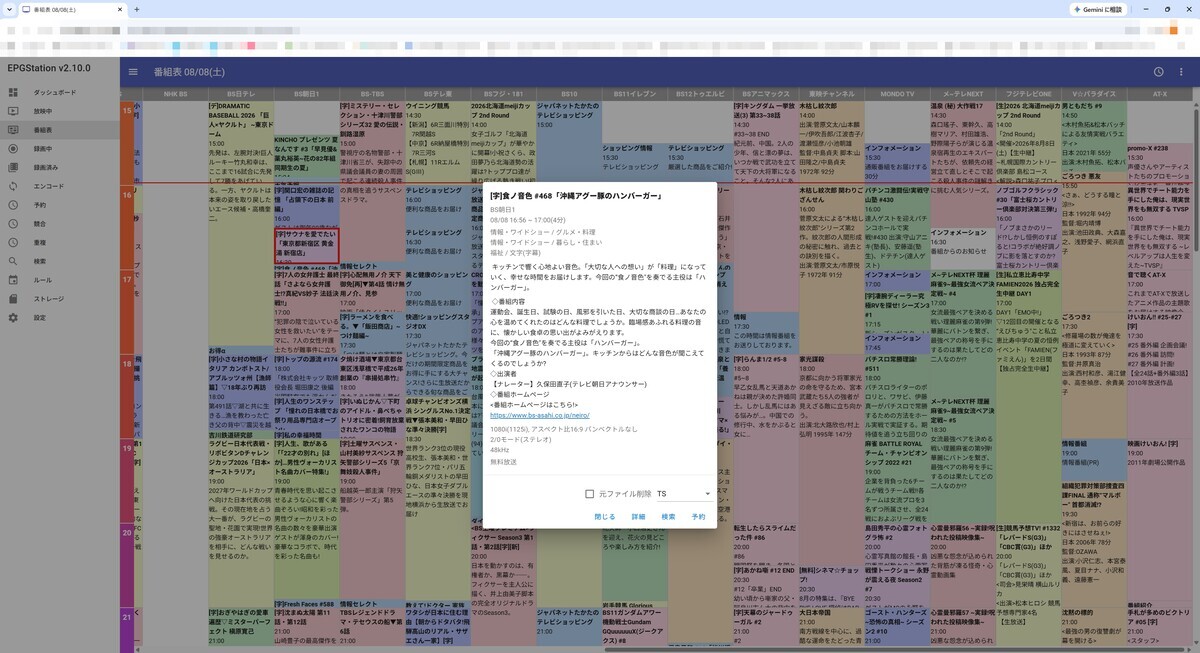Open the 検索 magnifier sidebar icon
Image resolution: width=1200 pixels, height=653 pixels.
[13, 261]
